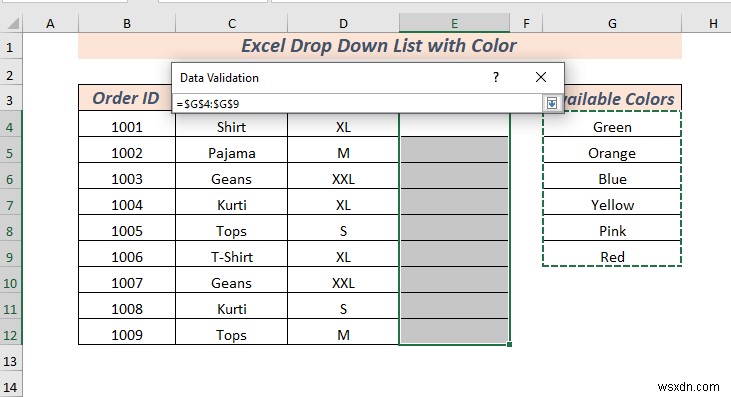The image size is (731, 397).
Task: Click the range input field =$G$4:$G$9
Action: point(358,103)
